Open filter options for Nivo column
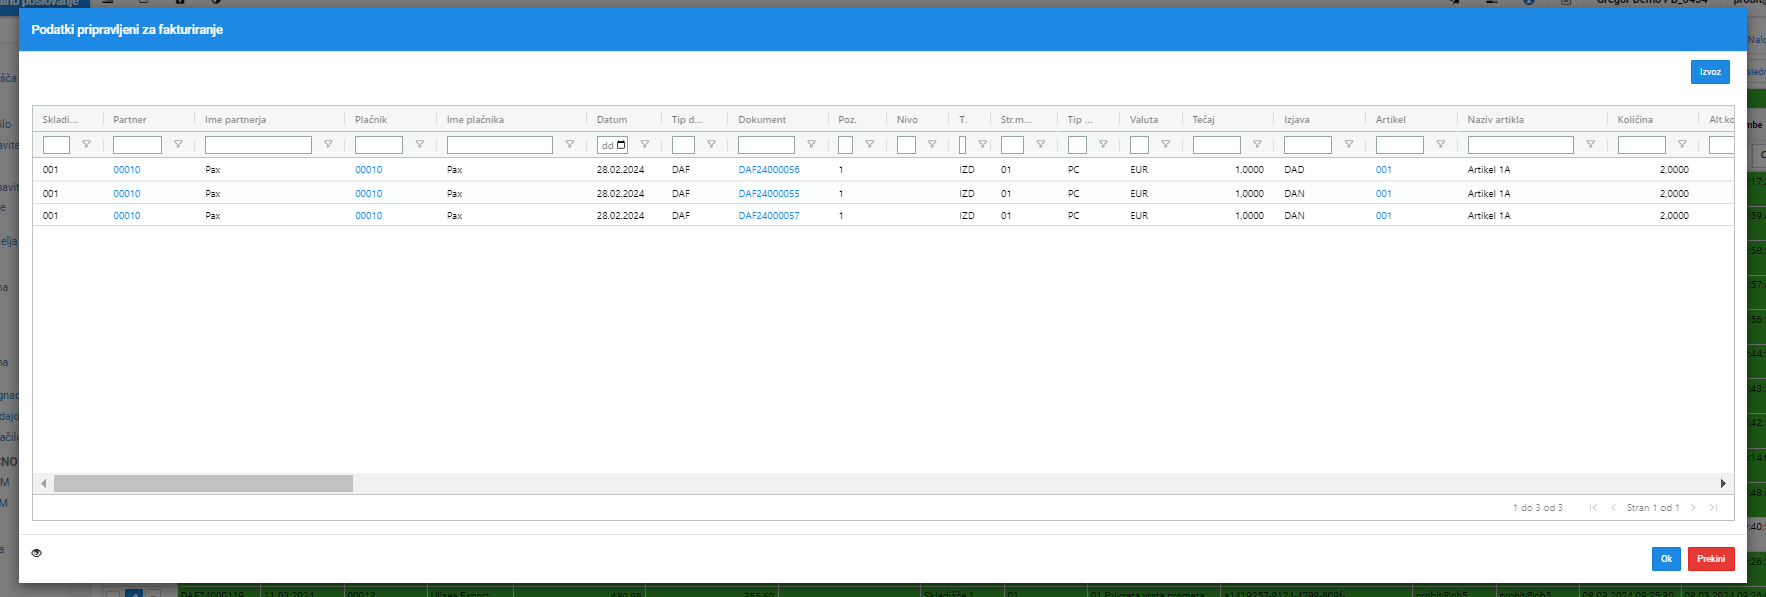The height and width of the screenshot is (597, 1766). pos(932,145)
